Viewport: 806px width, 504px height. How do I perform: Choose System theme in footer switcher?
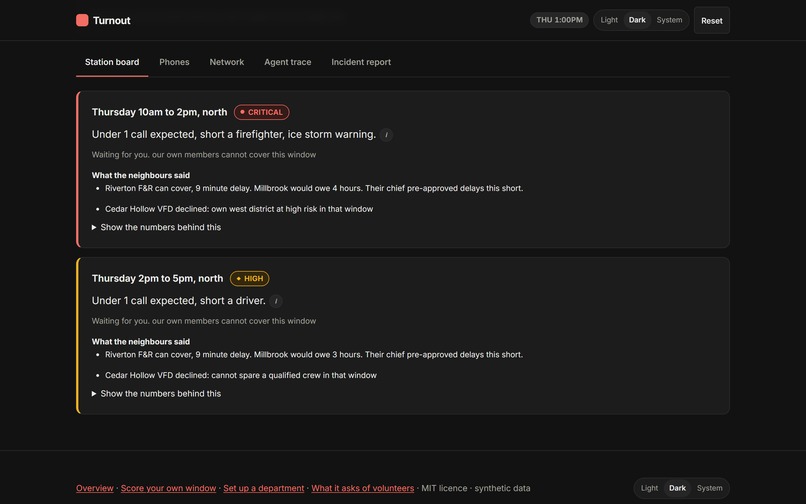pos(709,488)
